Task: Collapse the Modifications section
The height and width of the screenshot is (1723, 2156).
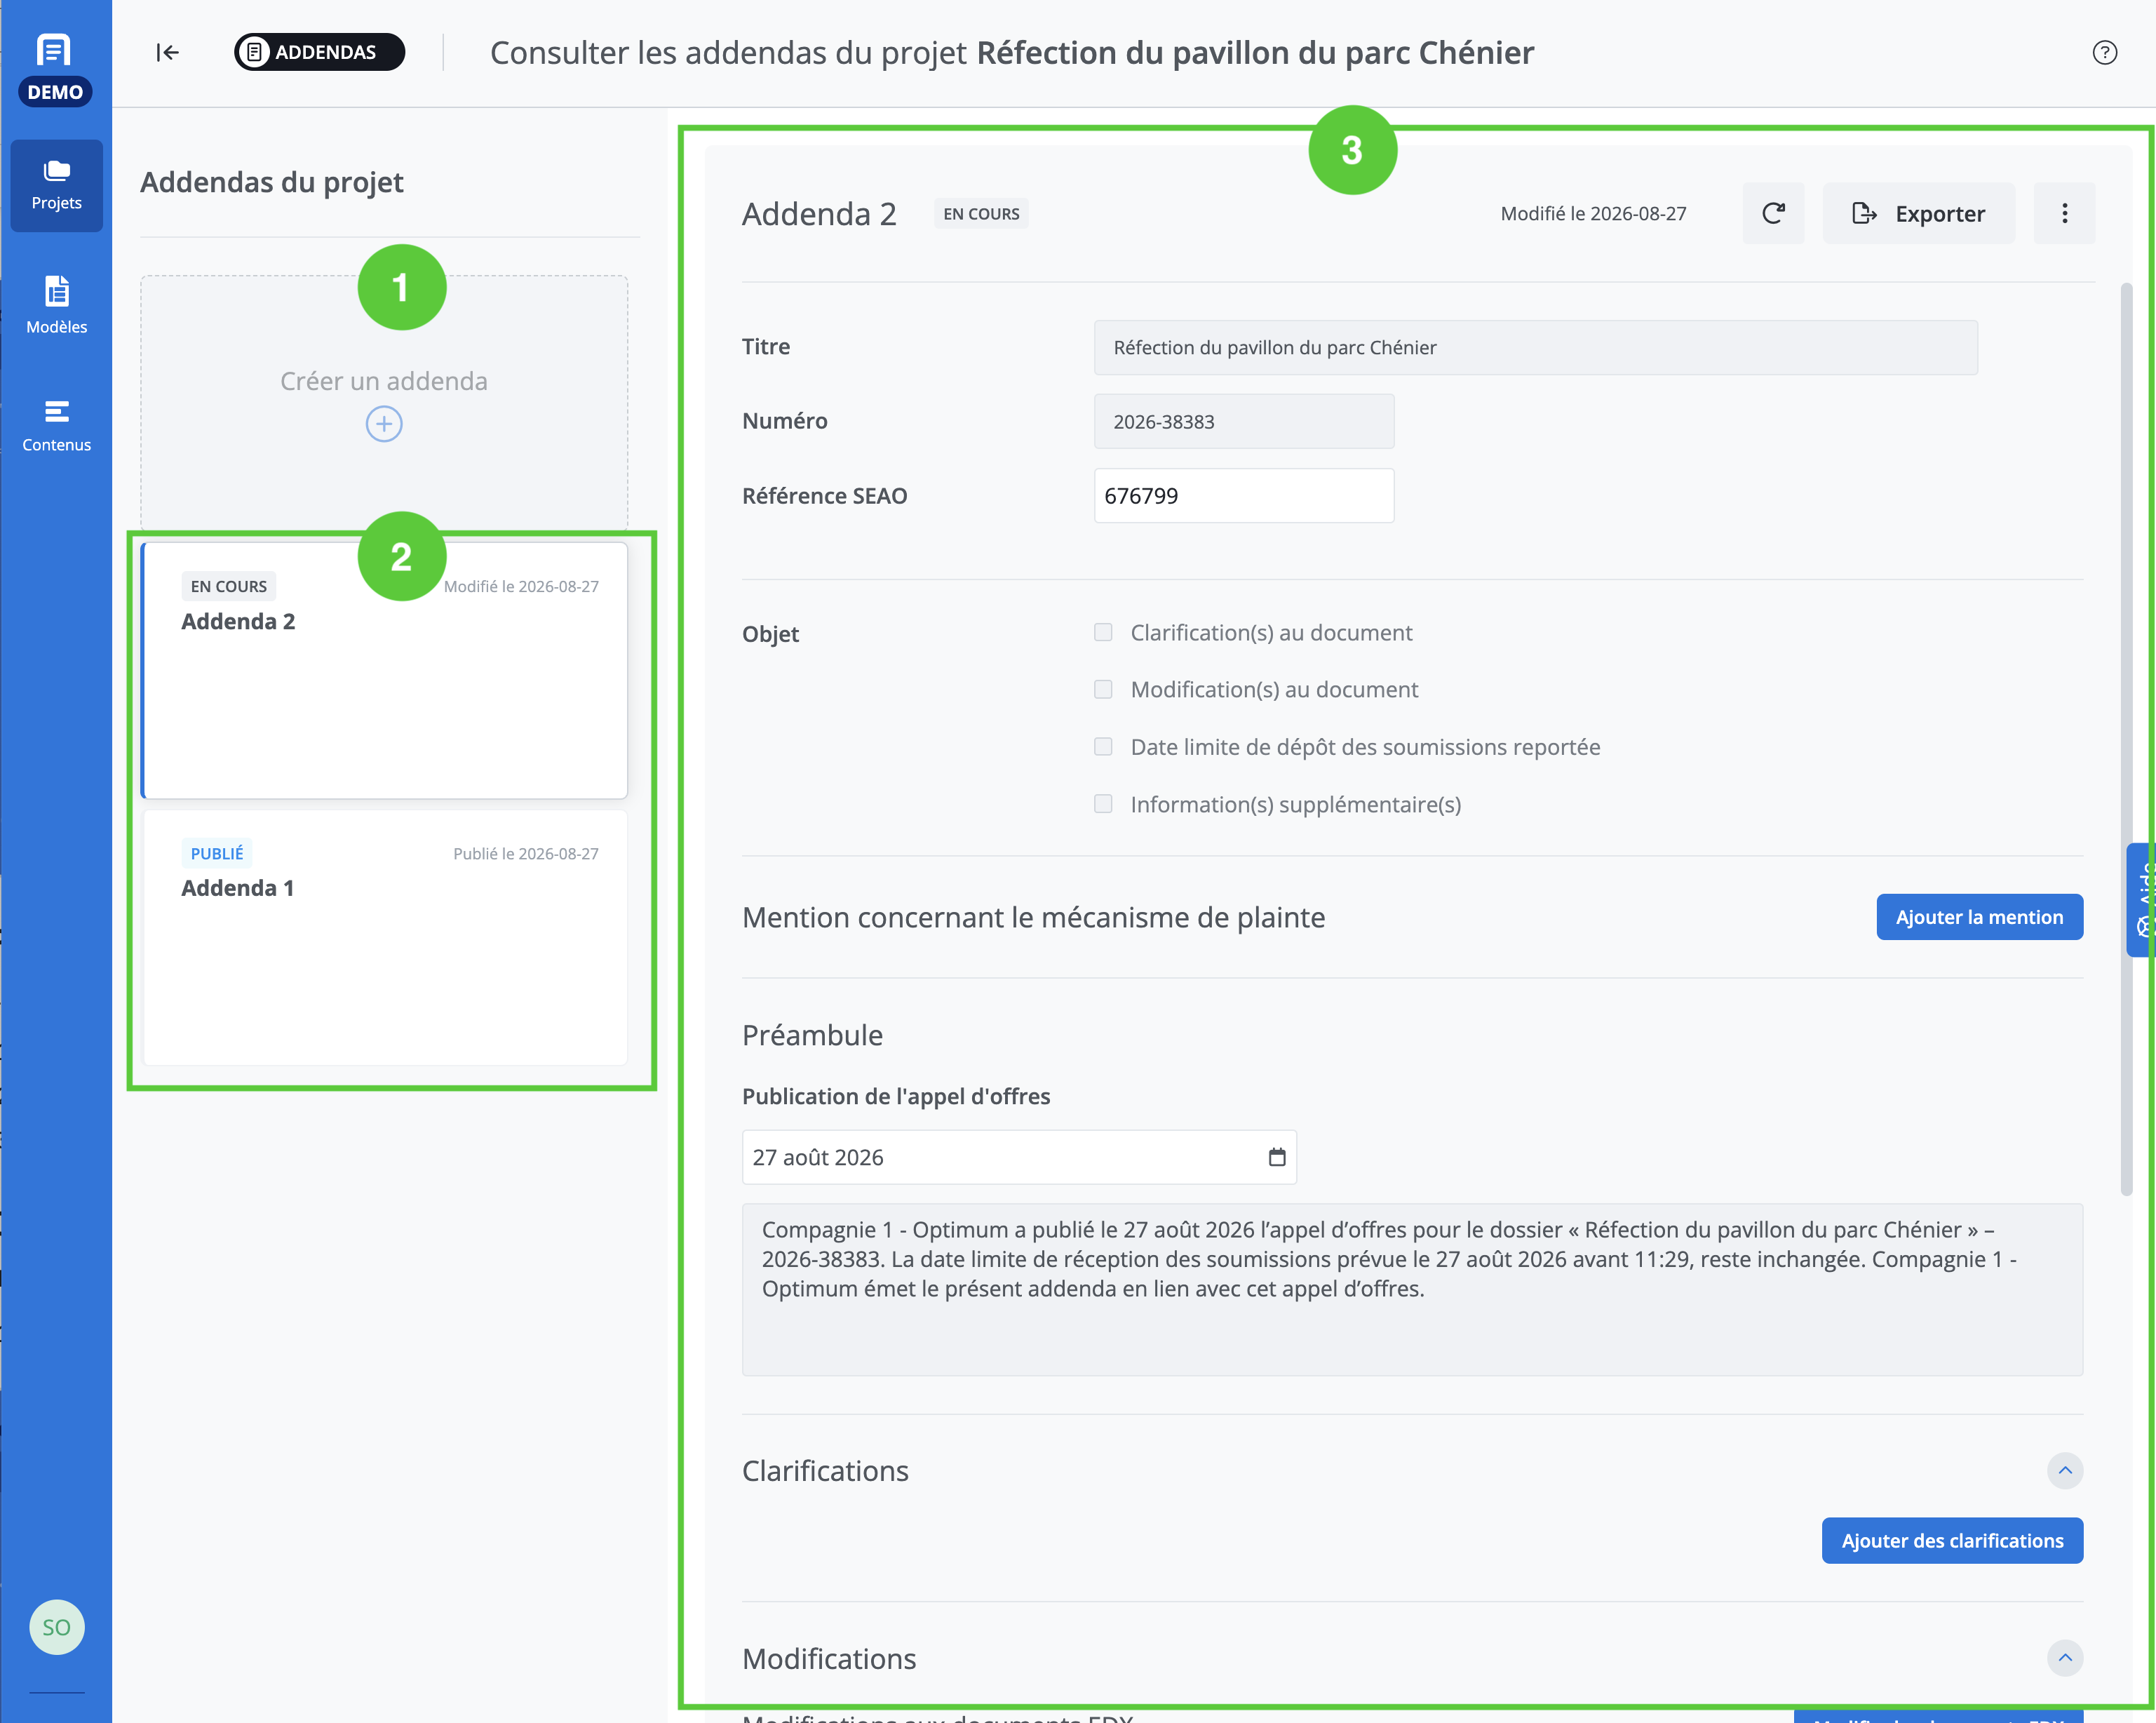Action: (x=2064, y=1658)
